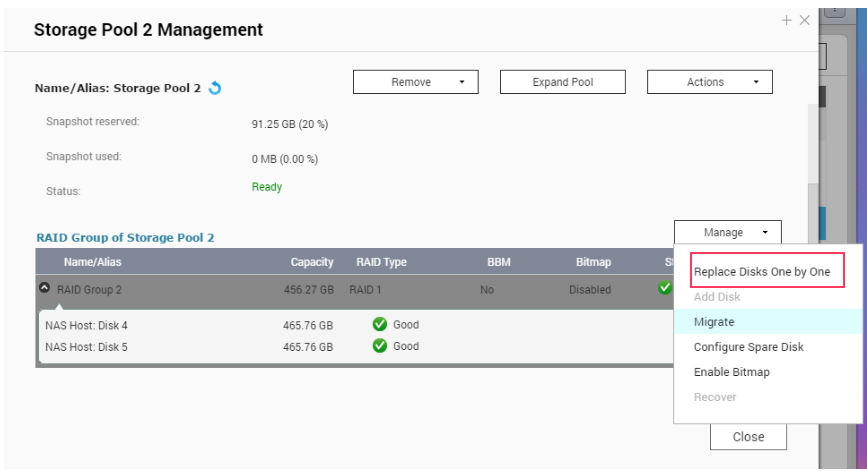867x471 pixels.
Task: Open the Actions dropdown
Action: 709,82
